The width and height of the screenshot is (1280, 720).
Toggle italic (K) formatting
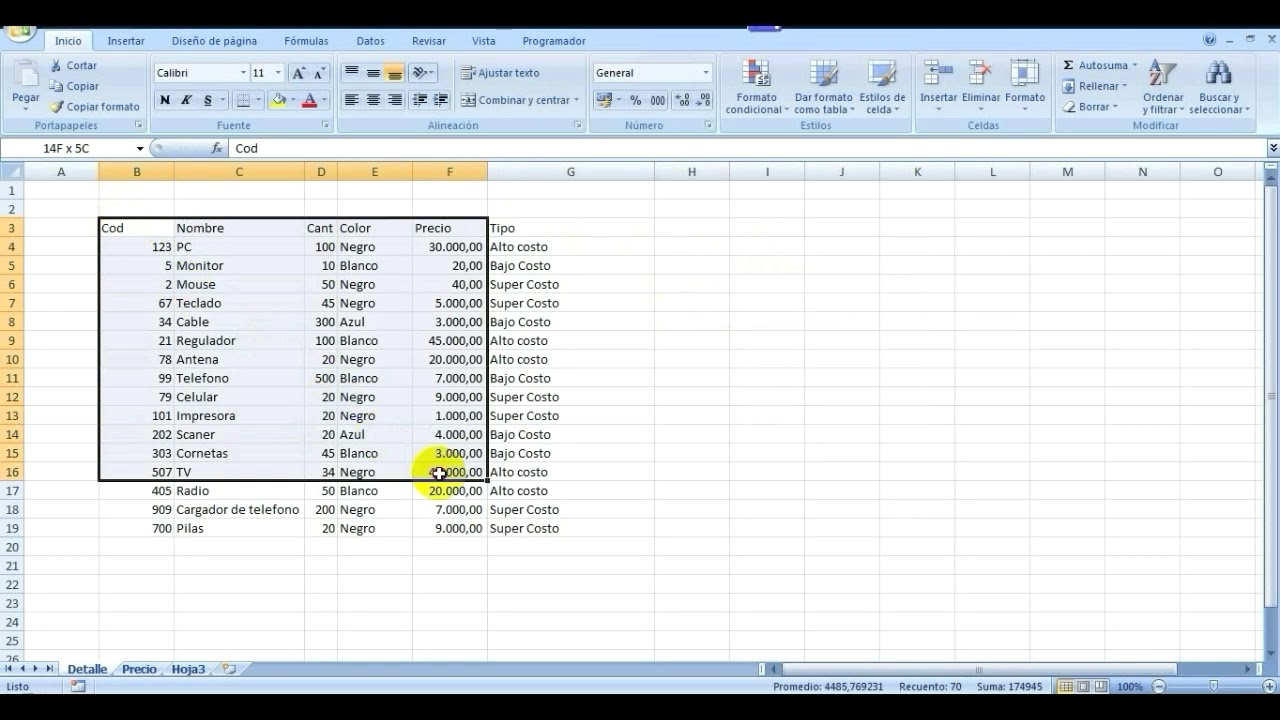coord(186,100)
